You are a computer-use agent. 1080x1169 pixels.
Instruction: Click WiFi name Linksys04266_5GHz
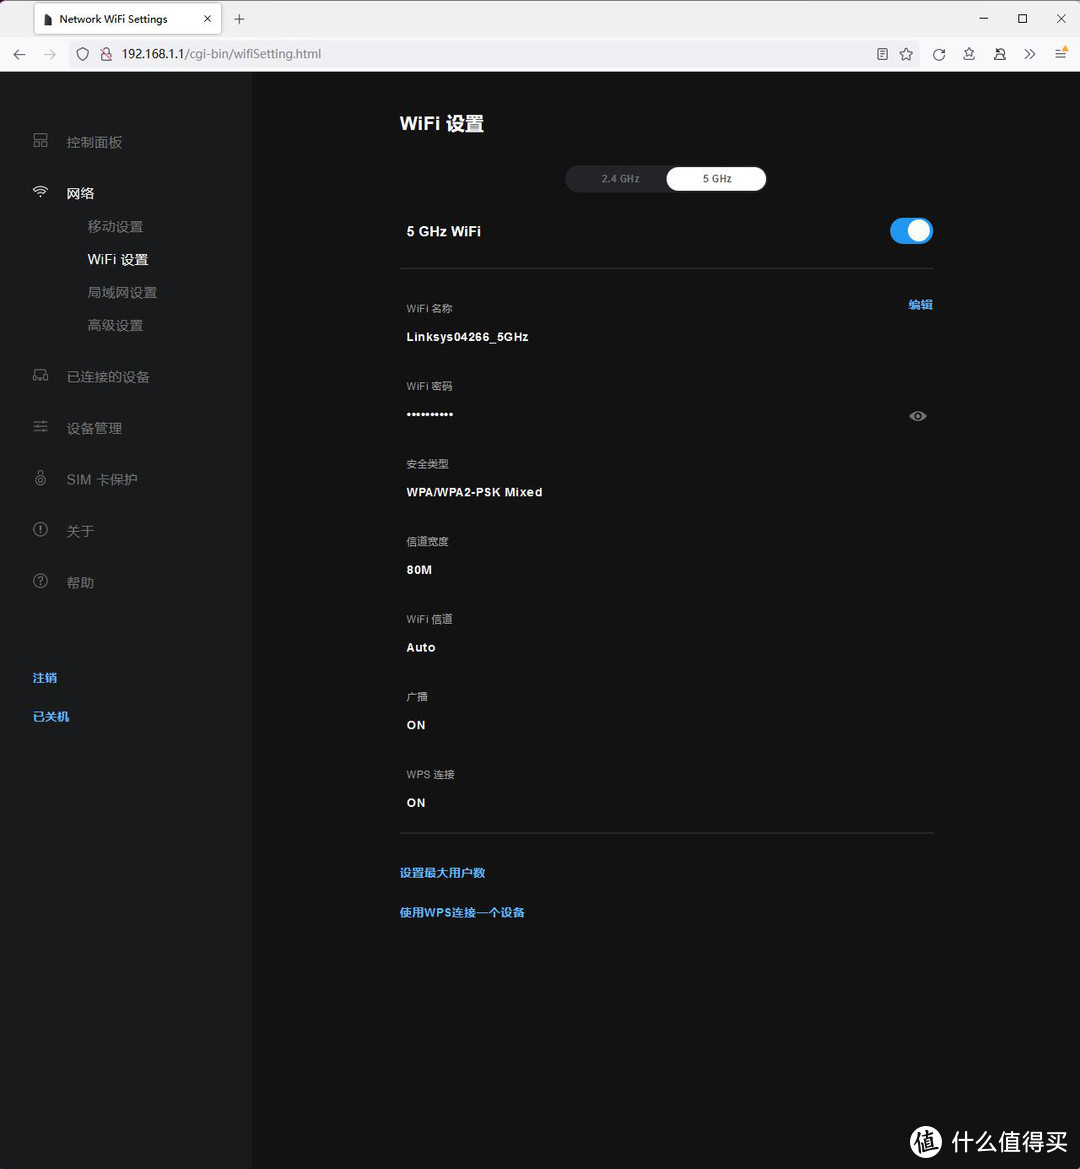(x=467, y=337)
